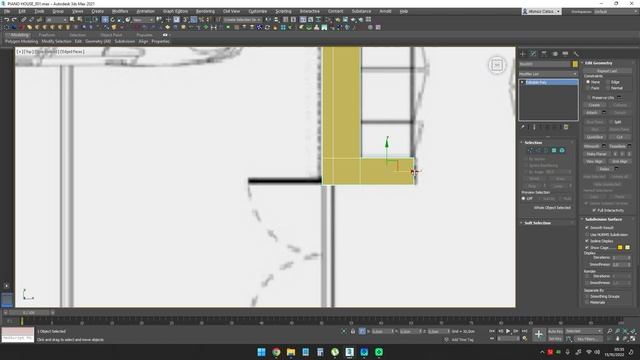Open the key filter Selected dropdown

(584, 331)
